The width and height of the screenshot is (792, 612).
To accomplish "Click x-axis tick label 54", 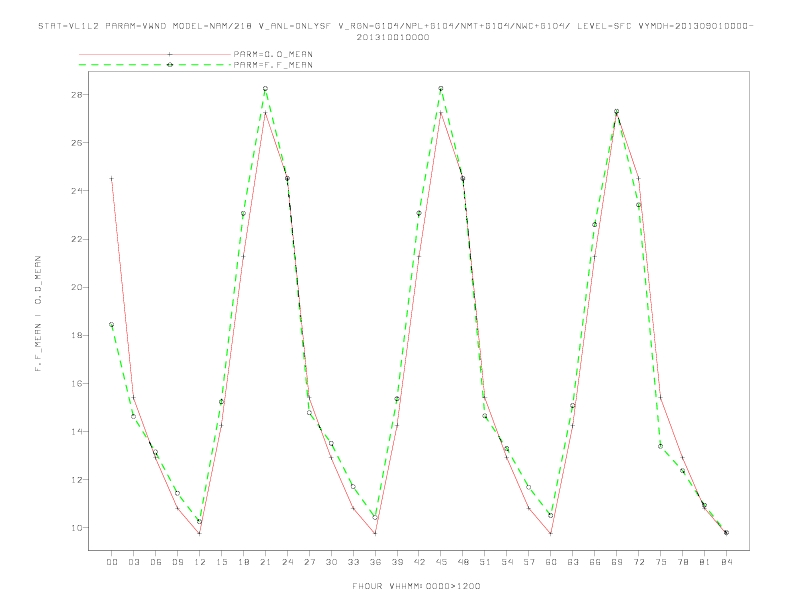I will [507, 562].
